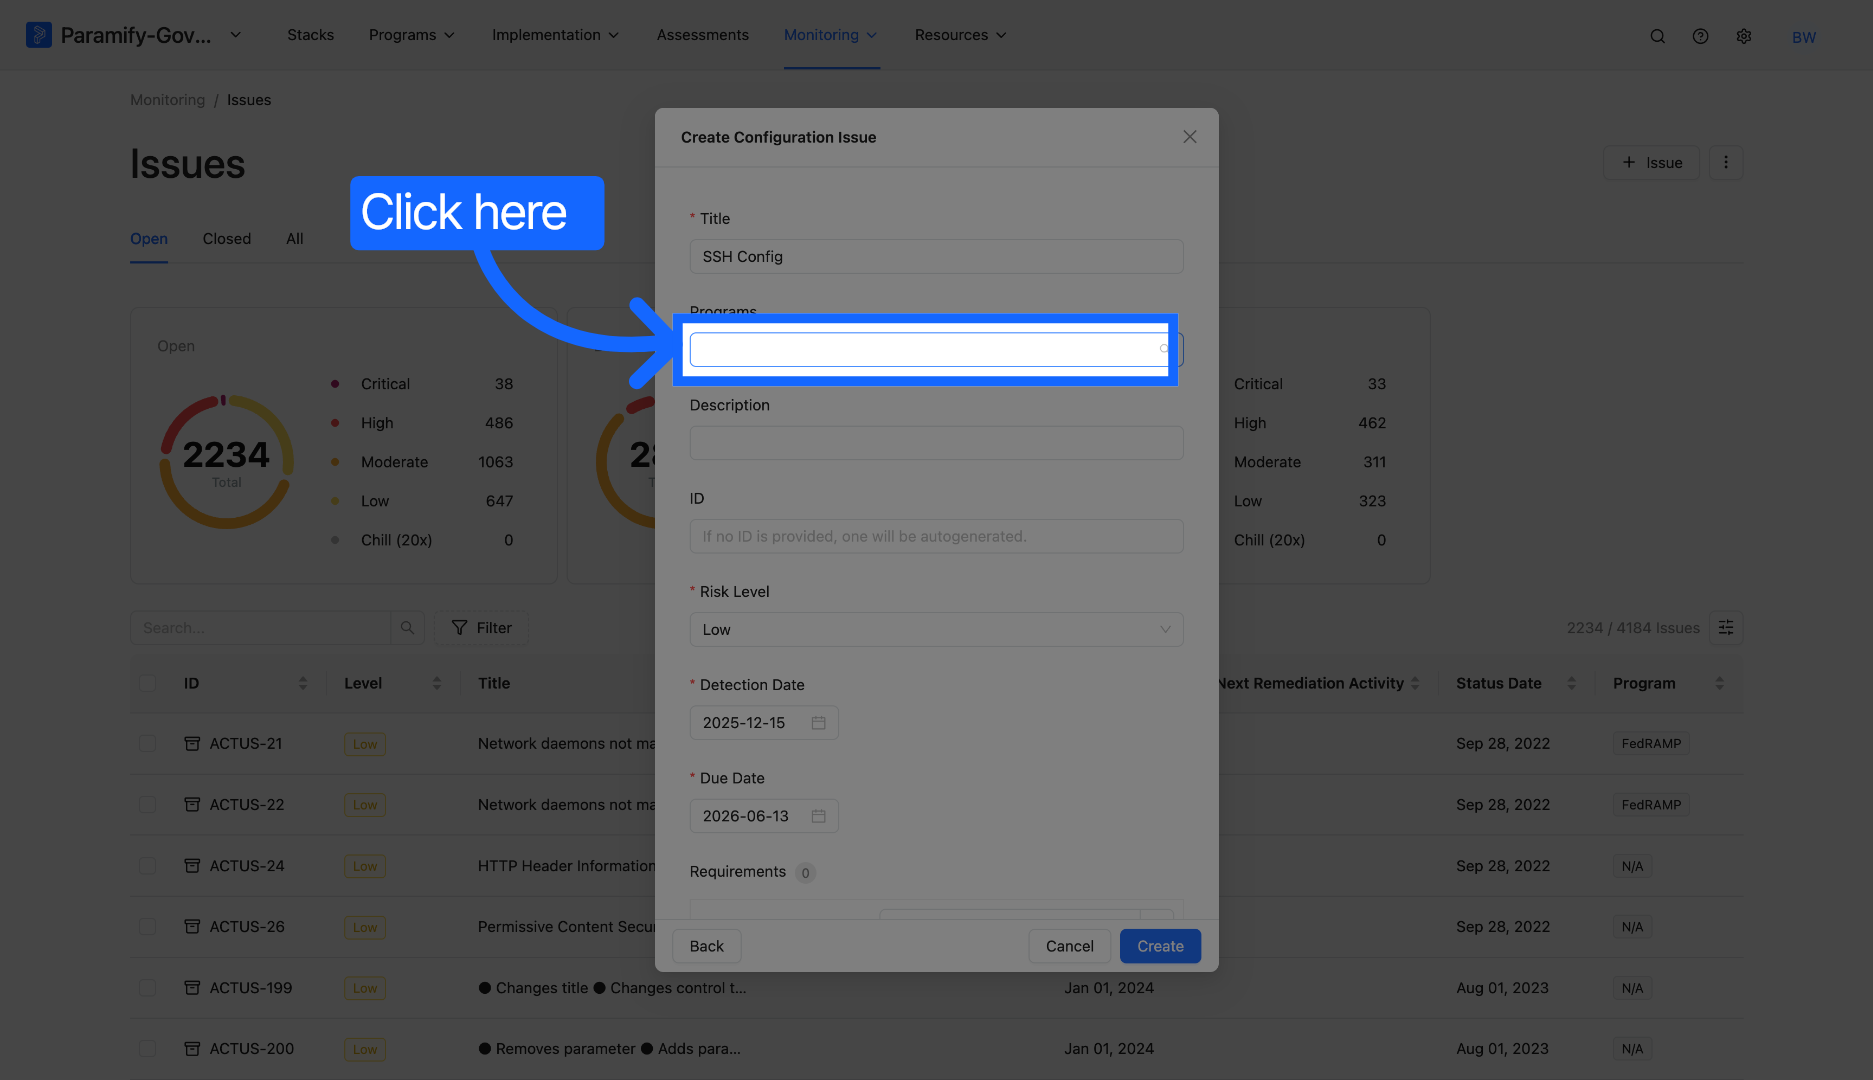Click archive icon for ACTUS-26
This screenshot has height=1080, width=1873.
[192, 927]
